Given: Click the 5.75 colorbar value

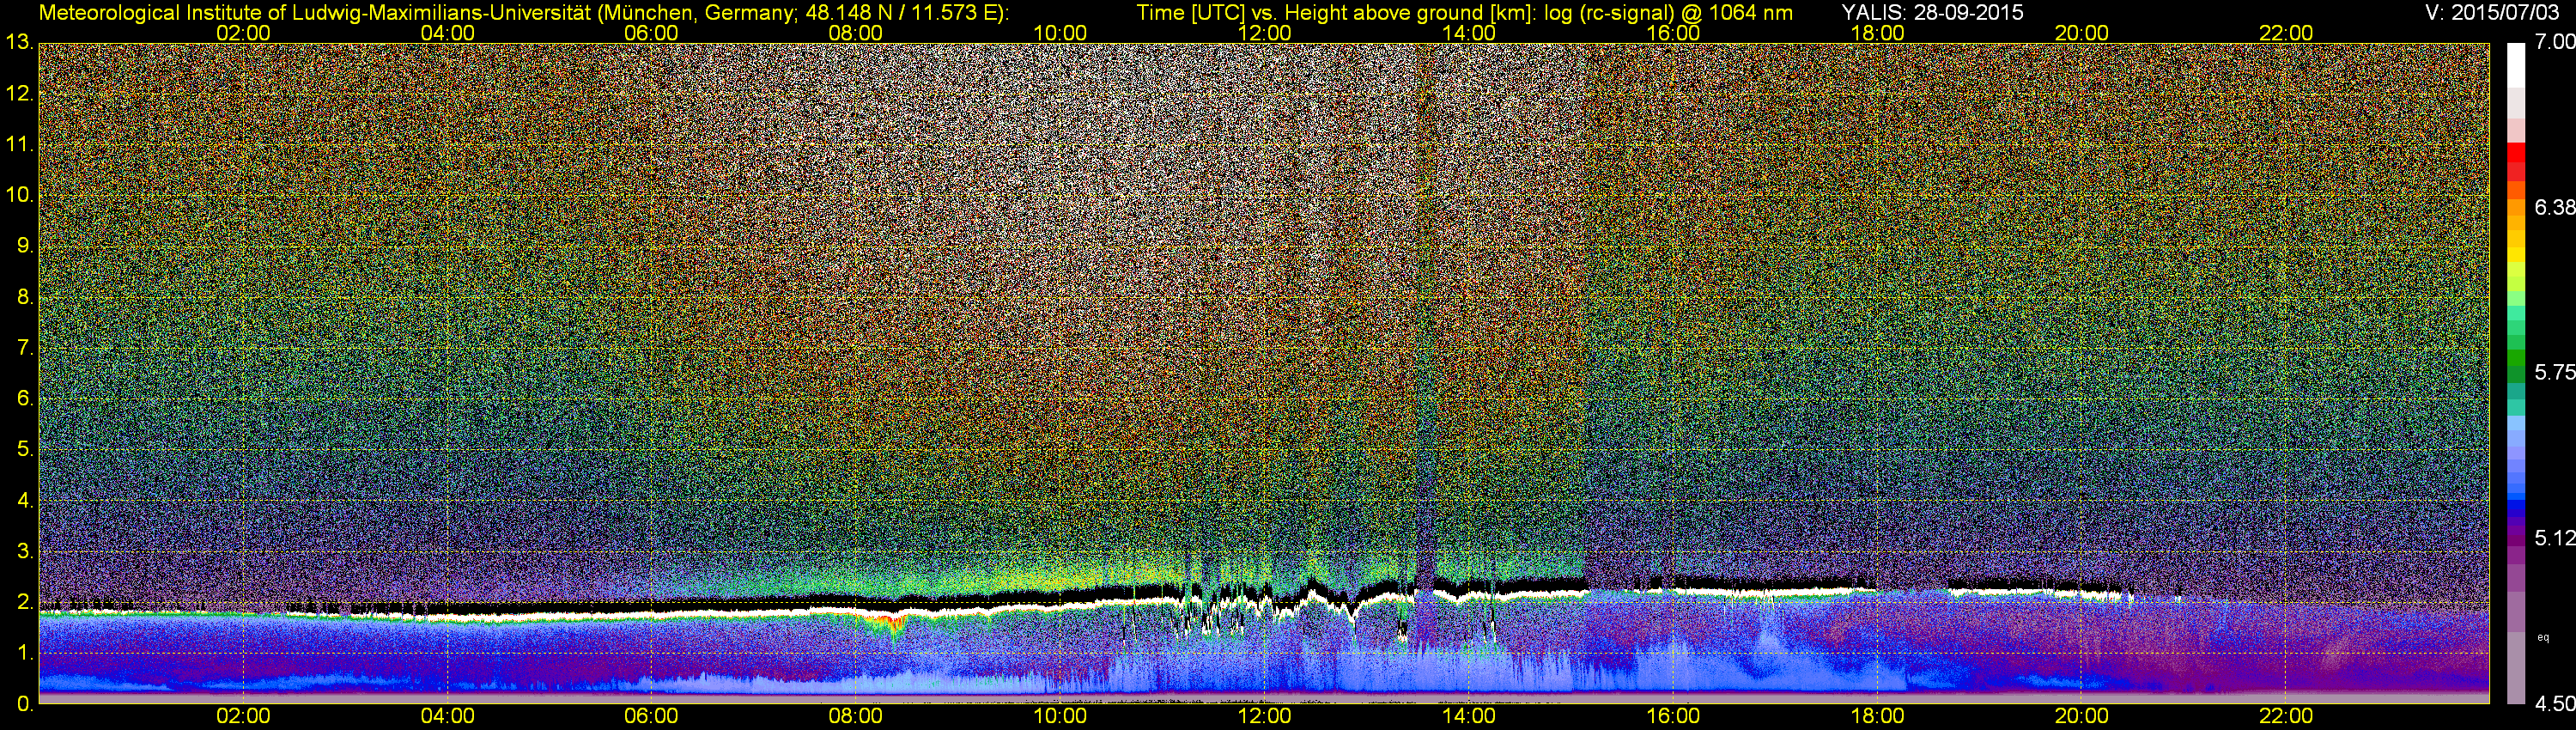Looking at the screenshot, I should click(x=2555, y=372).
